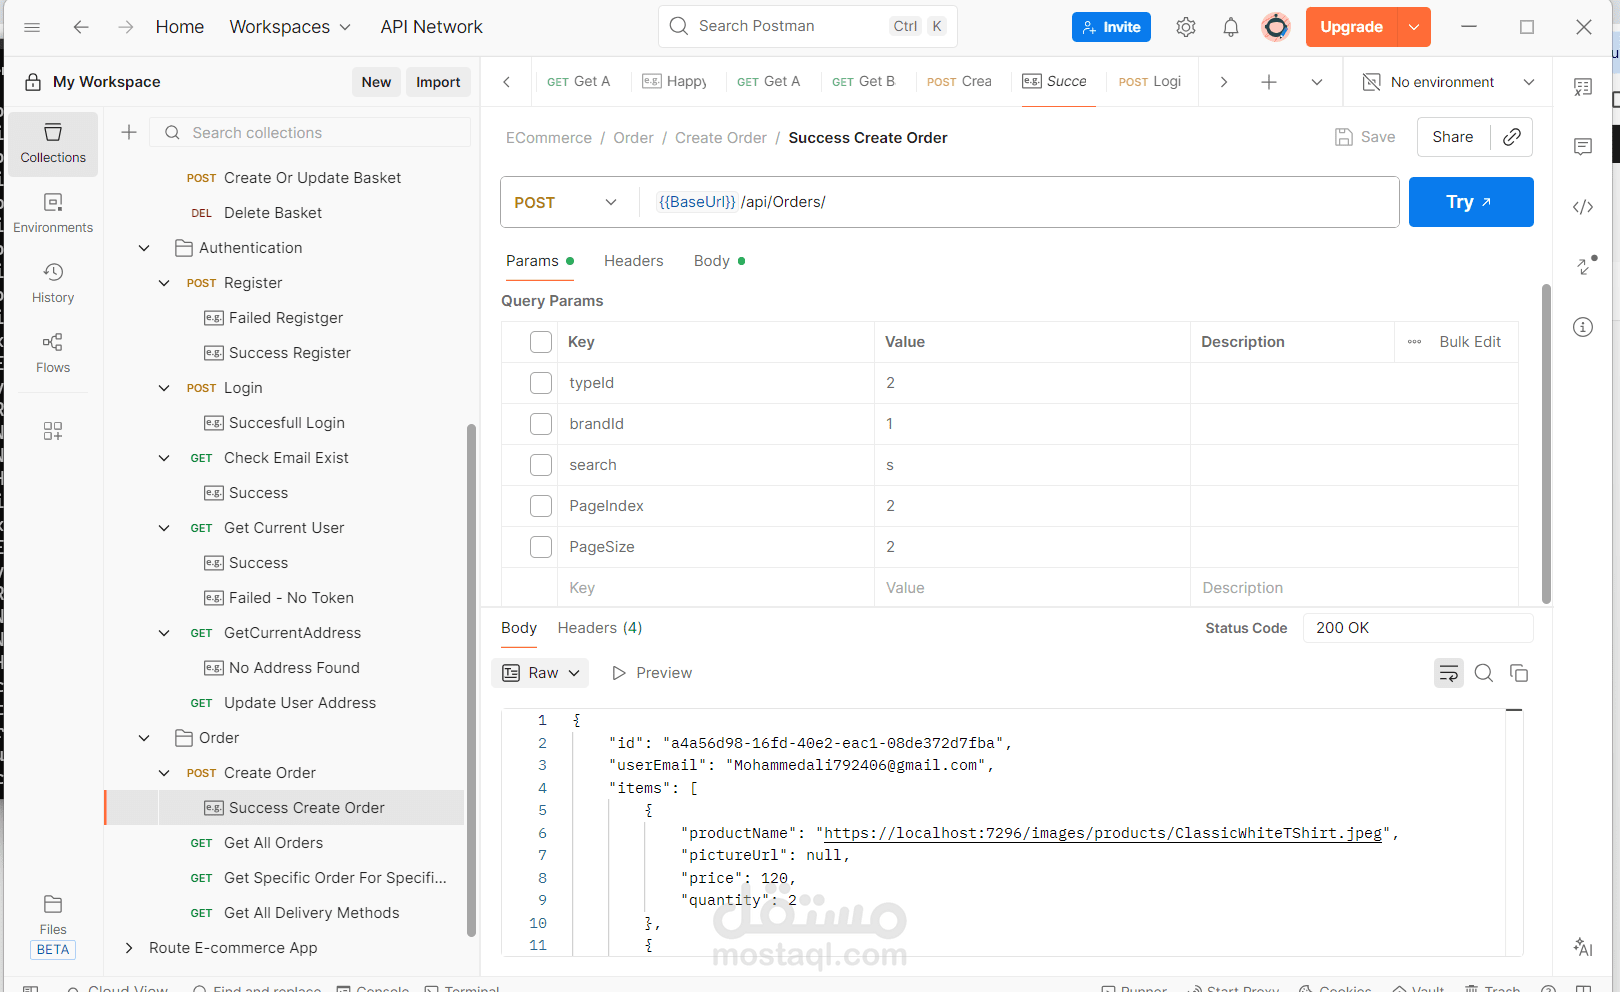
Task: Click the plus icon to open a new tab
Action: click(x=1269, y=82)
